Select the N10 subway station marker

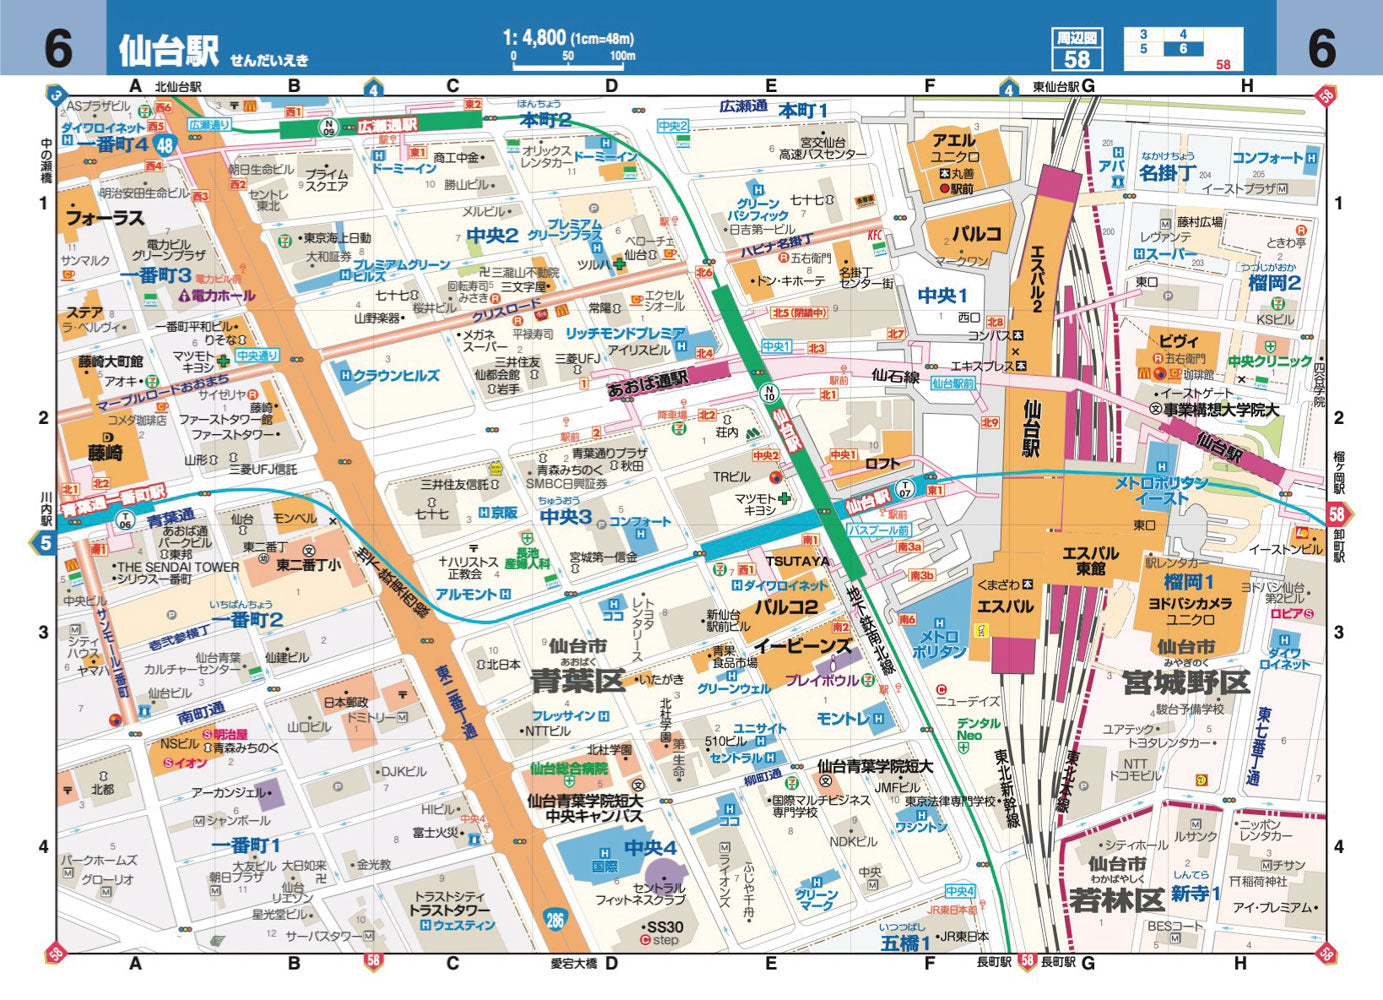[x=770, y=393]
